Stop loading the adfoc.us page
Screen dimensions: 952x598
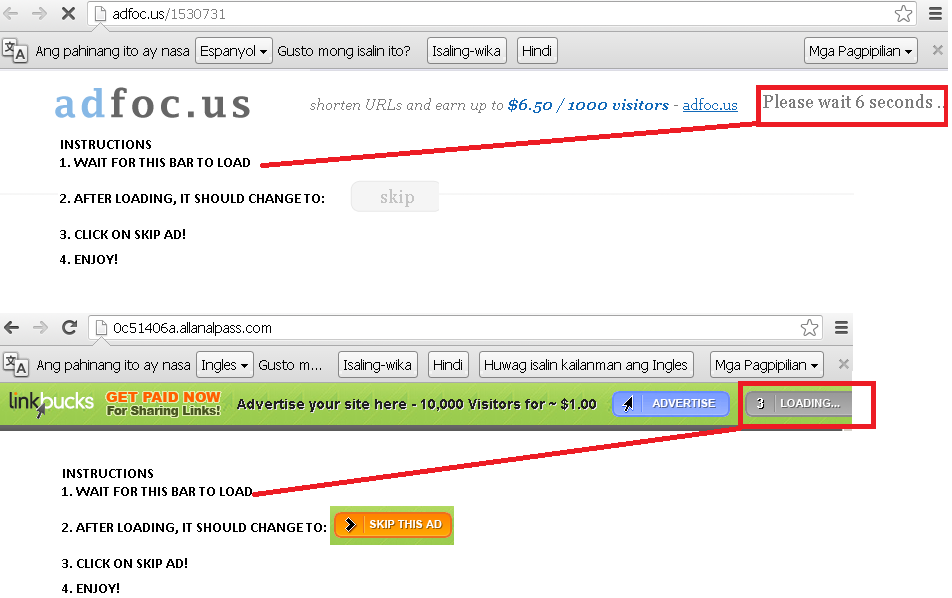[x=68, y=13]
